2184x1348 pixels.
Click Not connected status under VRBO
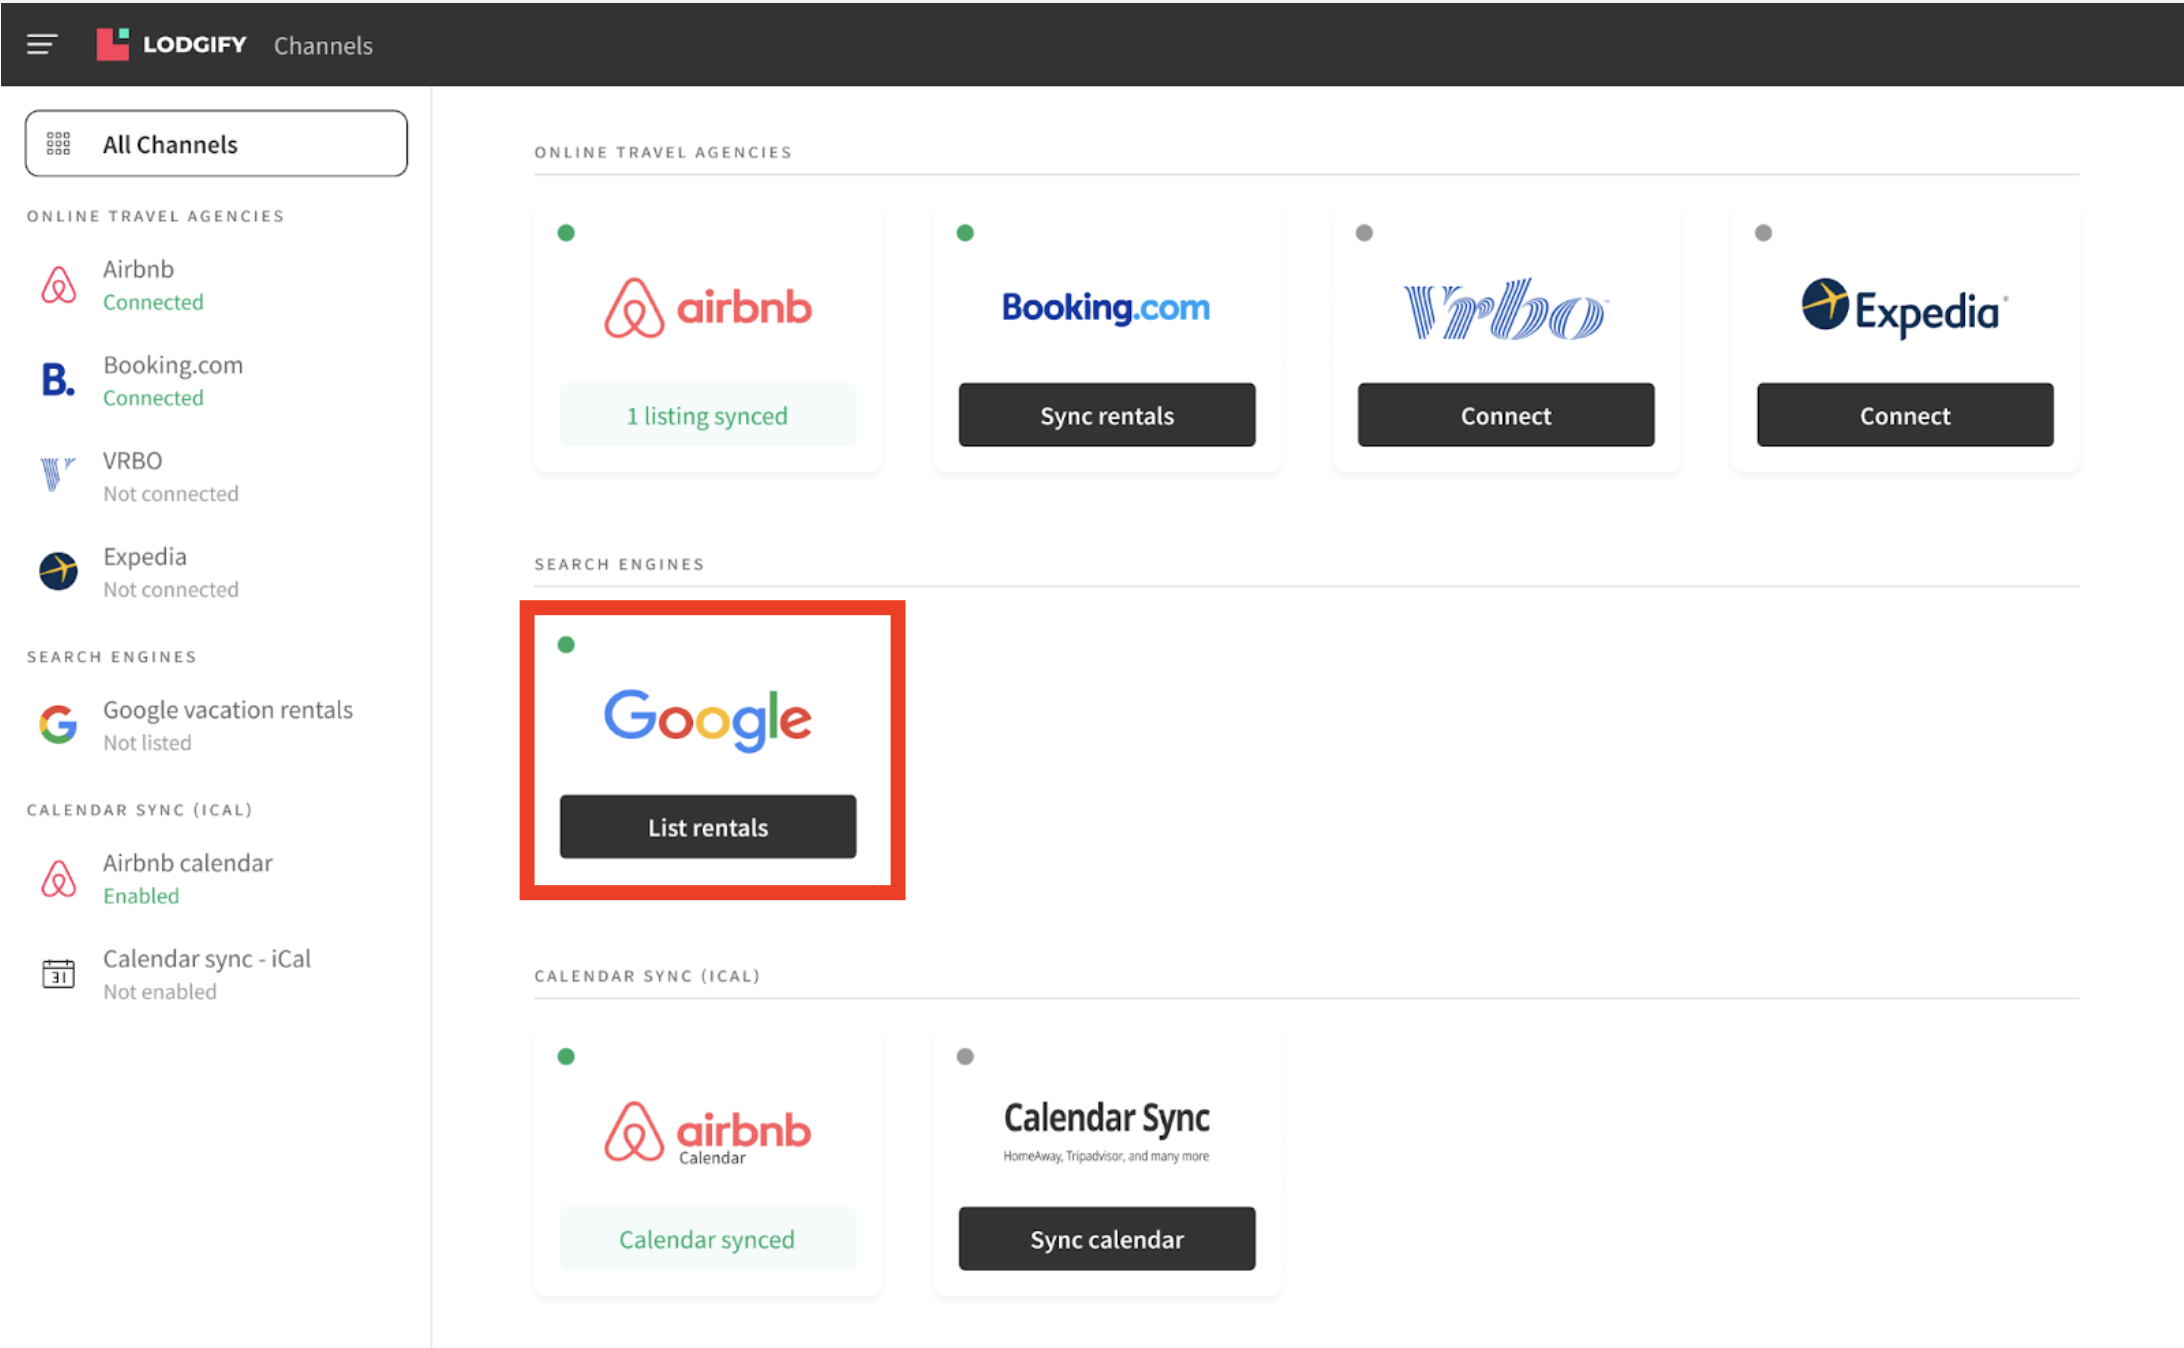(x=171, y=494)
